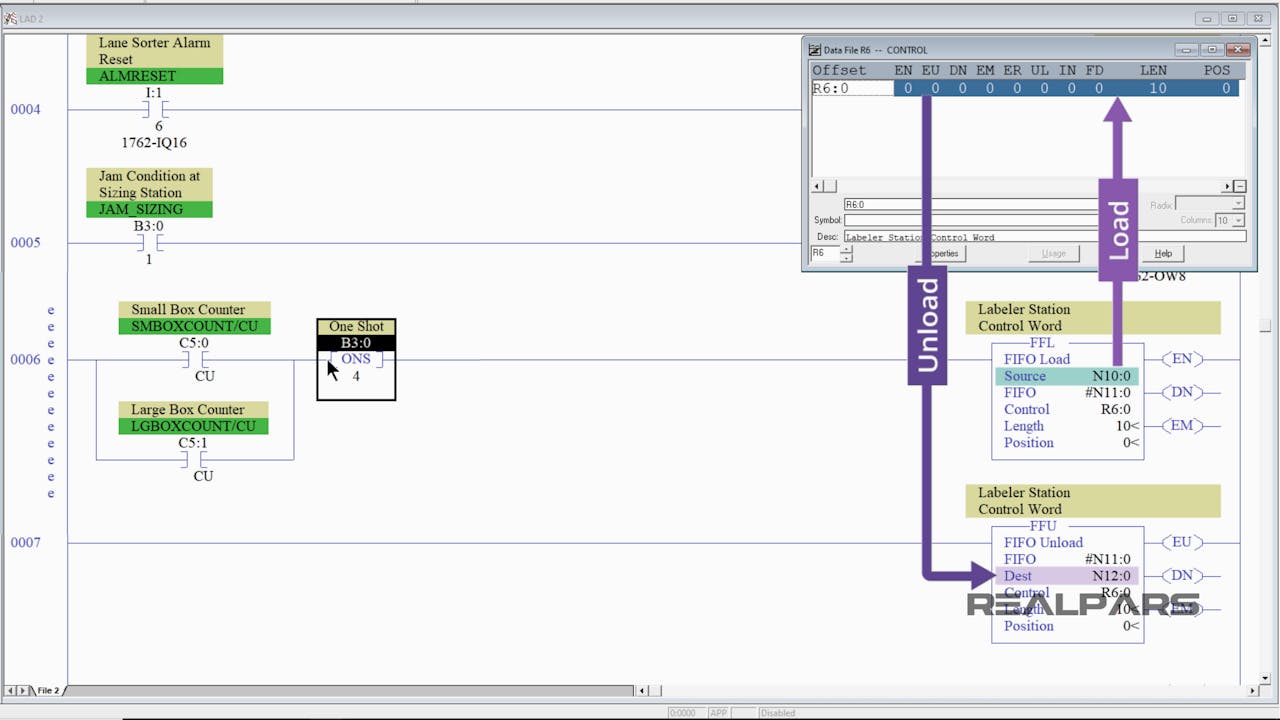The width and height of the screenshot is (1280, 720).
Task: Click the Data File R6 title bar icon
Action: click(x=815, y=50)
